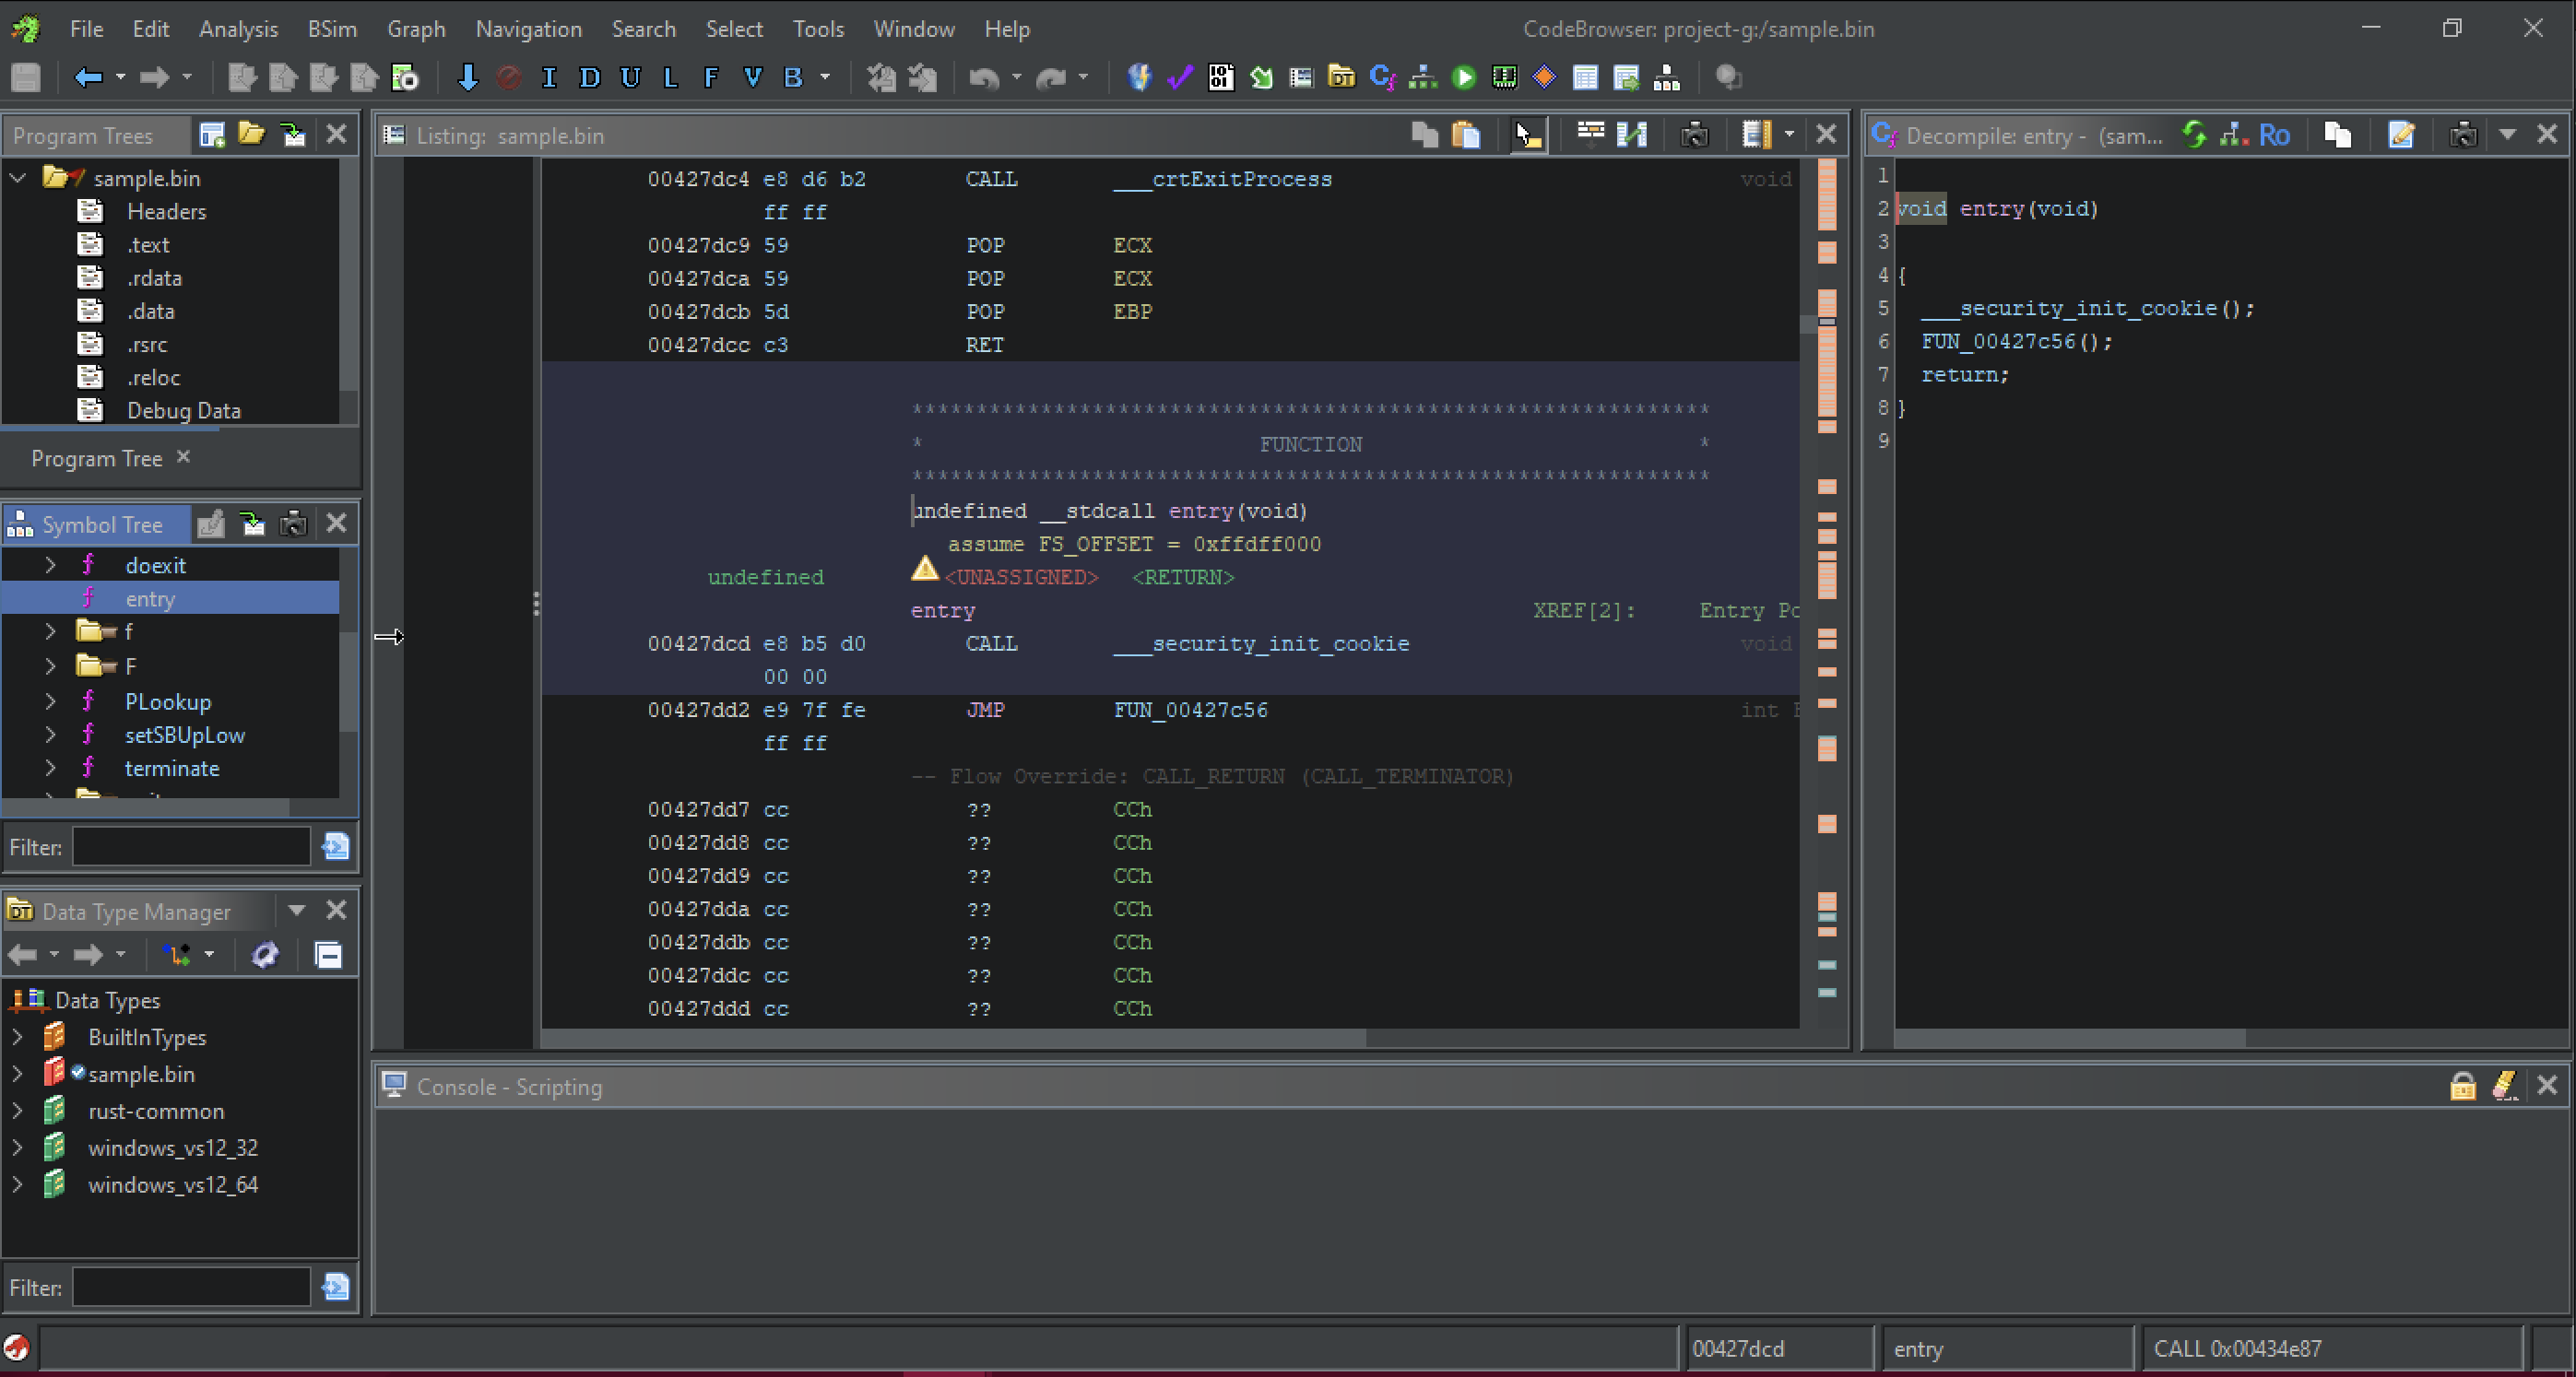Screen dimensions: 2576x1377
Task: Click the Listing copy icon
Action: [1424, 134]
